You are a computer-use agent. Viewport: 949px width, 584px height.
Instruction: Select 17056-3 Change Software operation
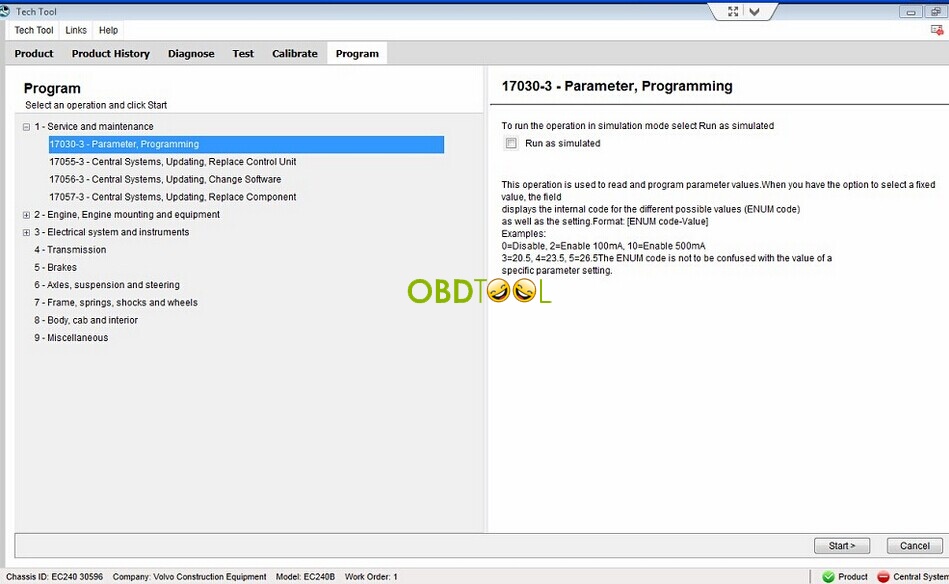(165, 179)
